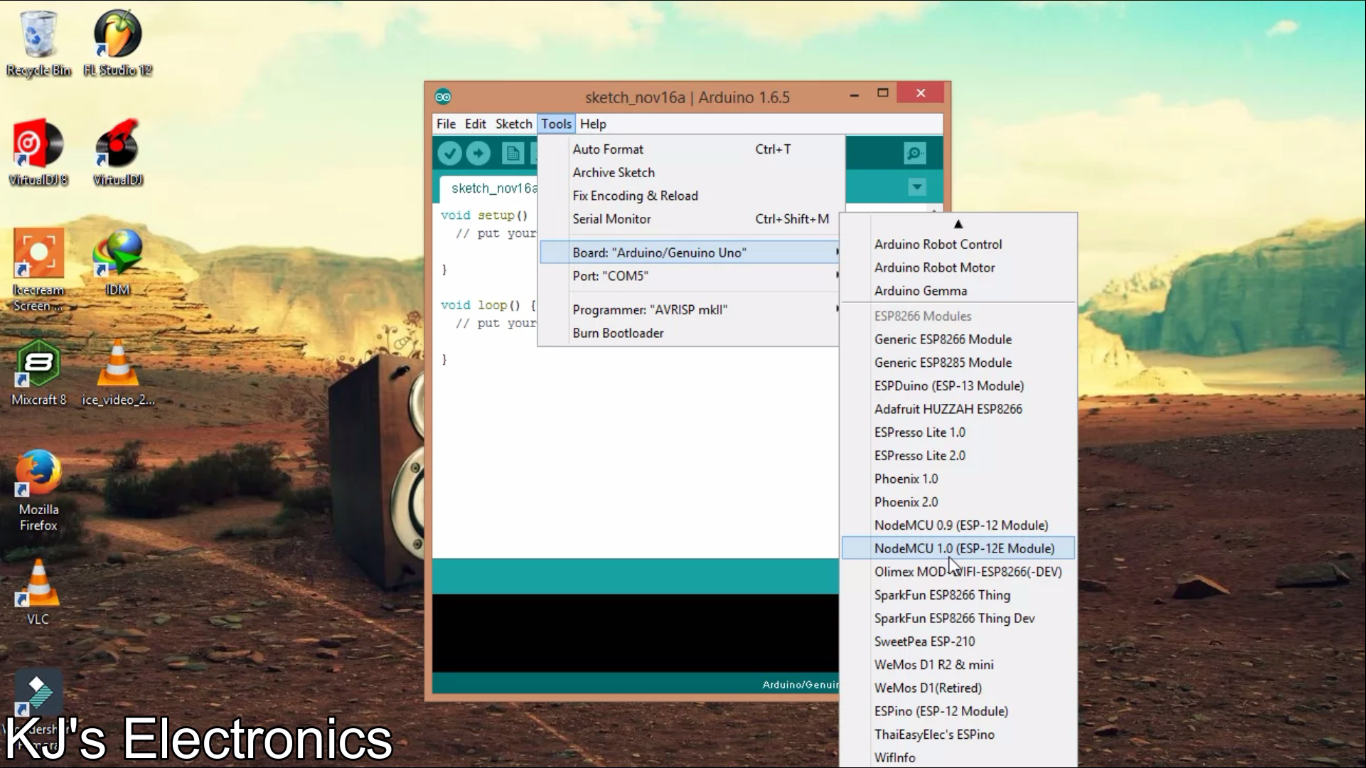Open VirtualDJ 8 desktop shortcut
Screen dimensions: 1366x768
[38, 153]
